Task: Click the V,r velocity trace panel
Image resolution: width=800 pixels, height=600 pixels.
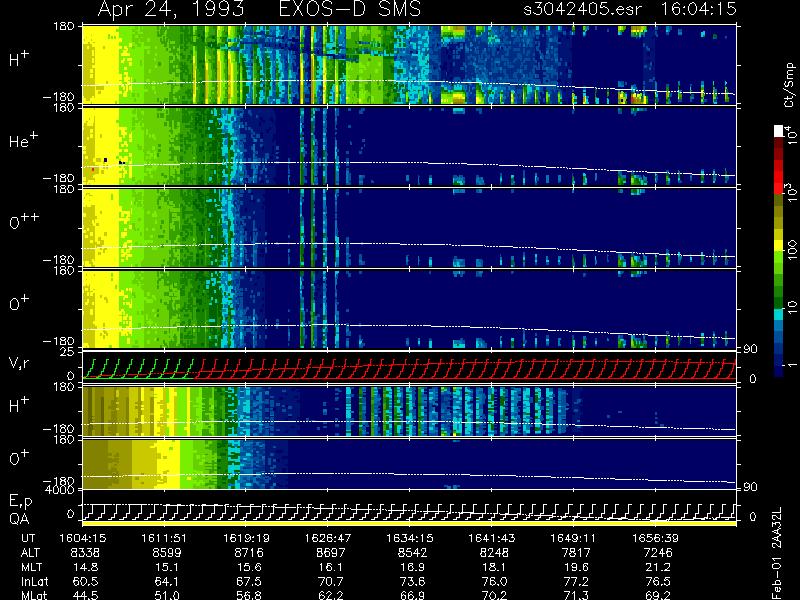Action: point(409,367)
